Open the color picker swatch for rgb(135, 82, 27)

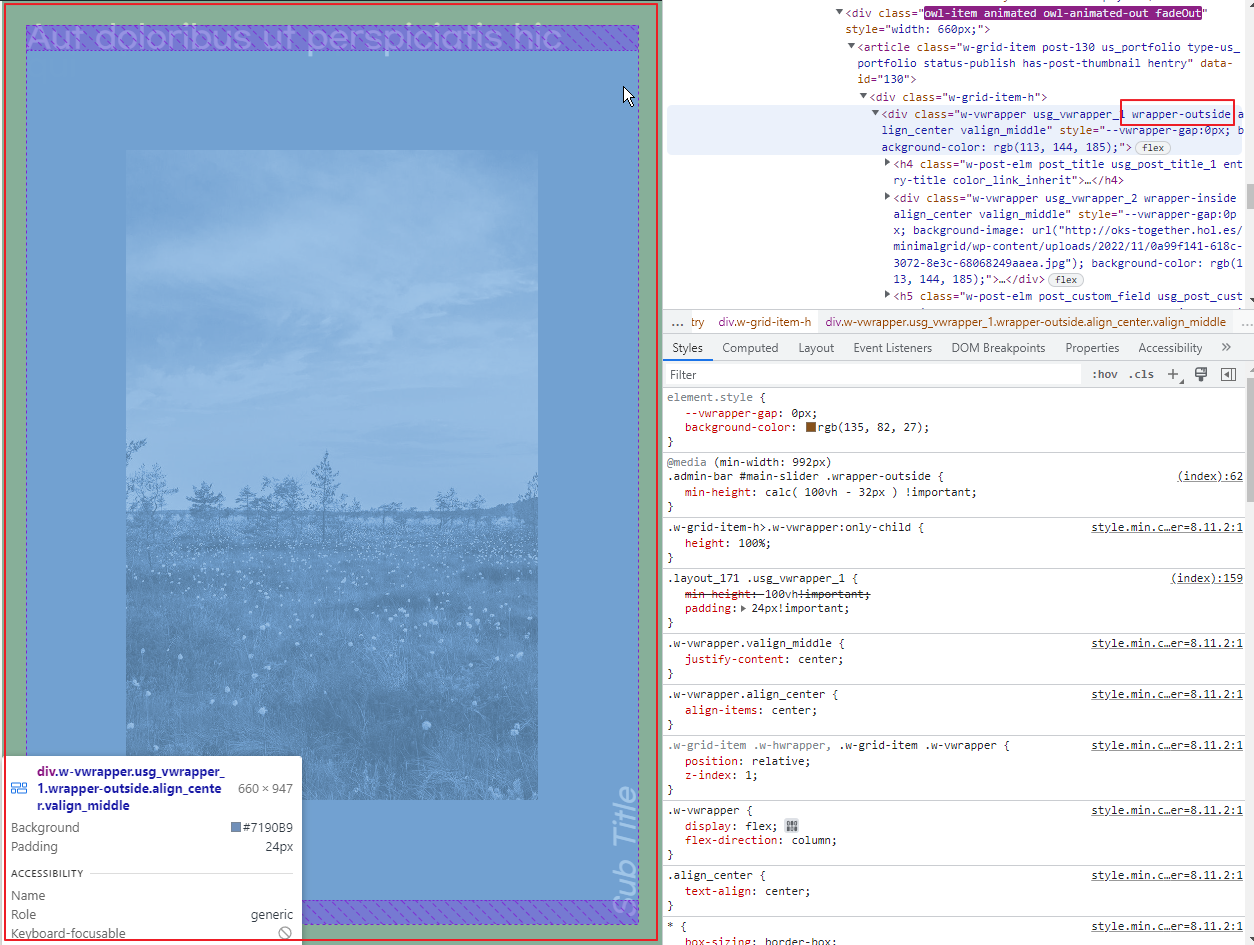[811, 427]
